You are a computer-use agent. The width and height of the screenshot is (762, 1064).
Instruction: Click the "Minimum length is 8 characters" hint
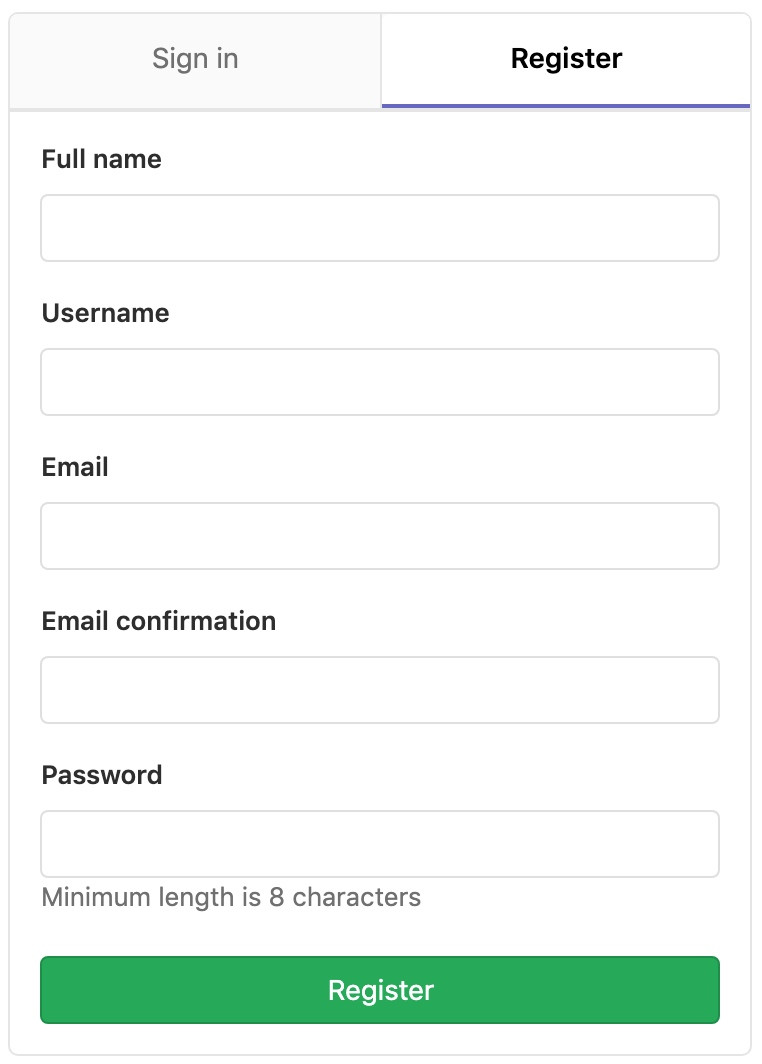pyautogui.click(x=231, y=897)
